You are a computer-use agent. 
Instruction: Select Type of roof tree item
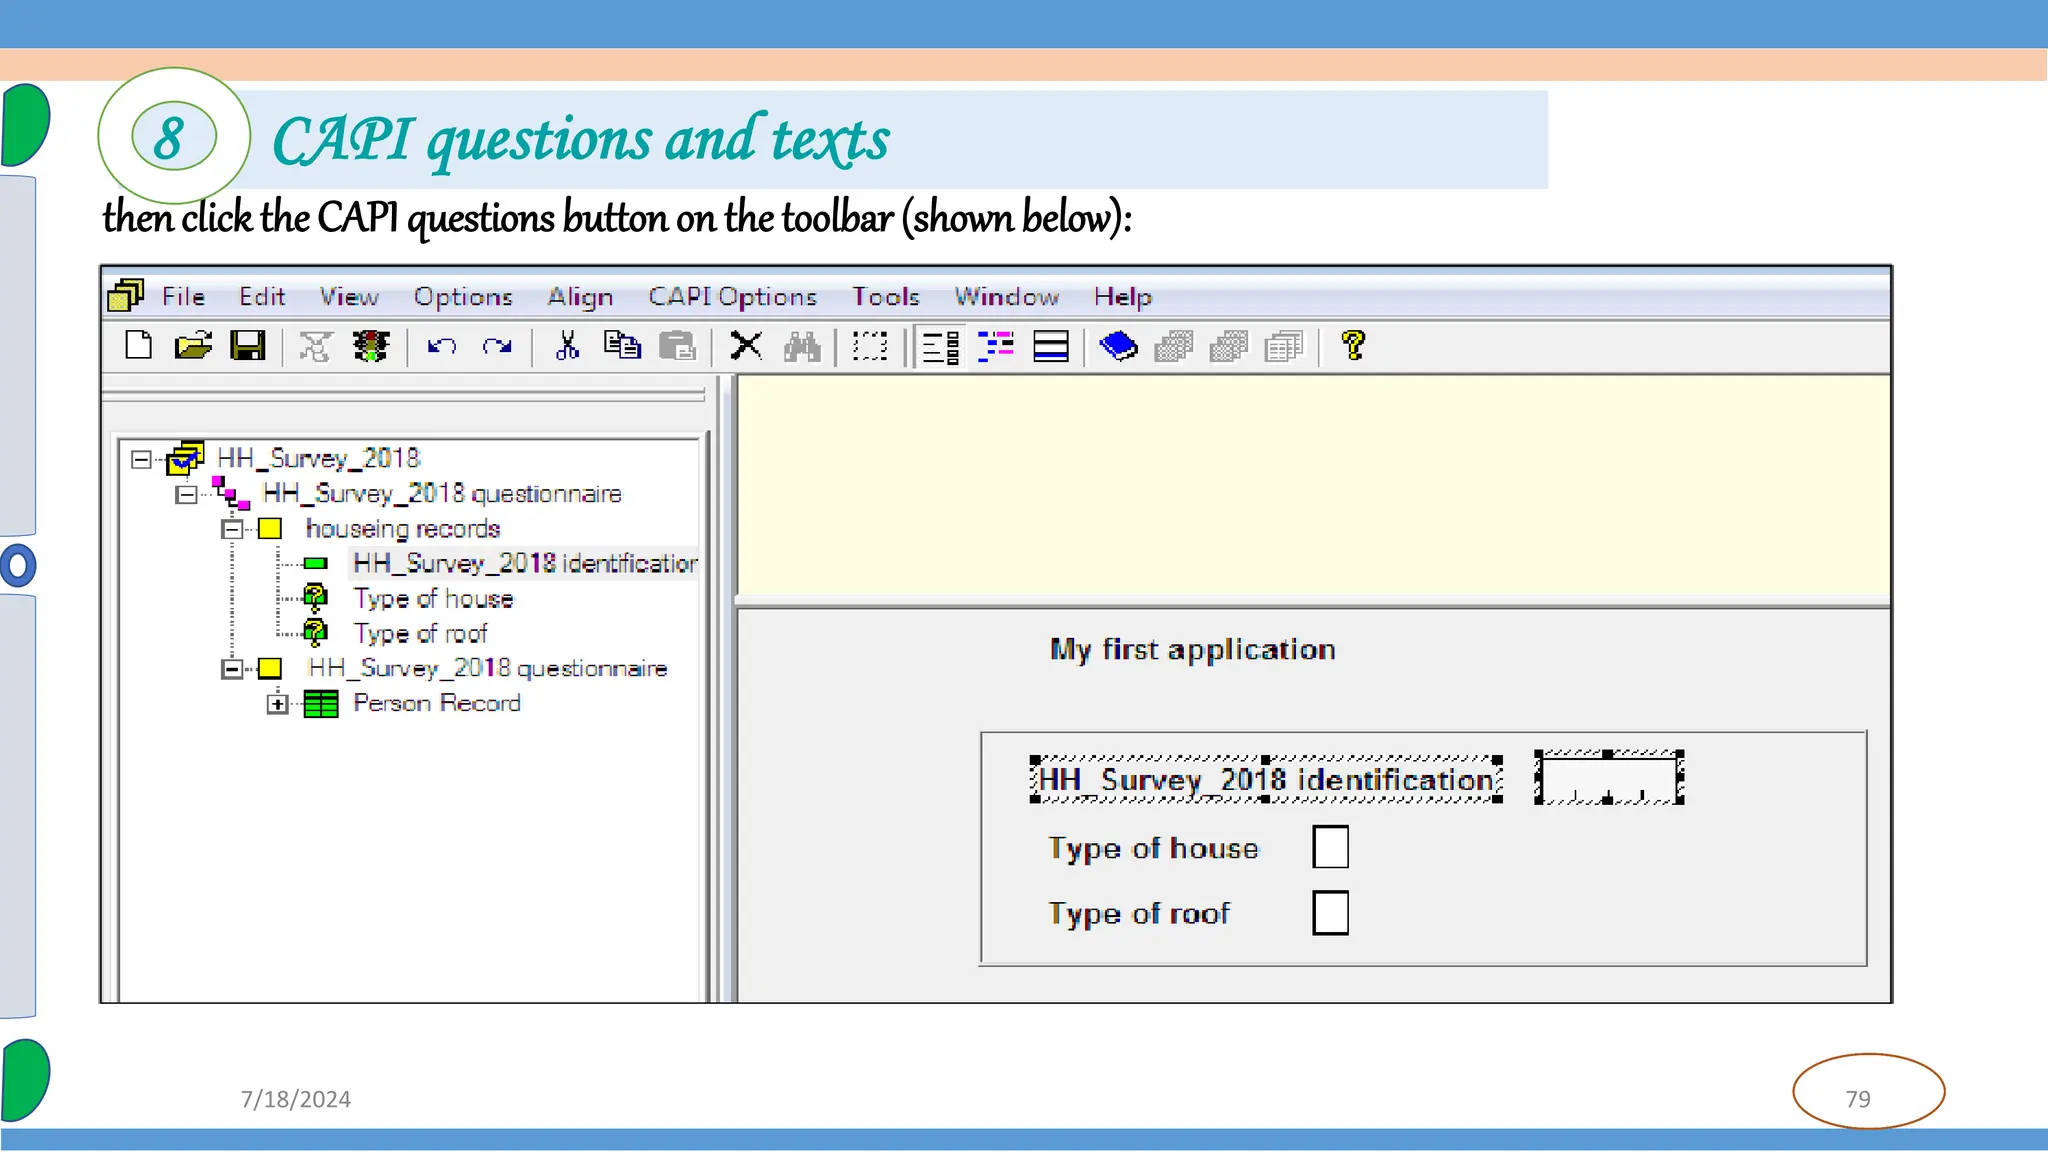click(x=420, y=633)
